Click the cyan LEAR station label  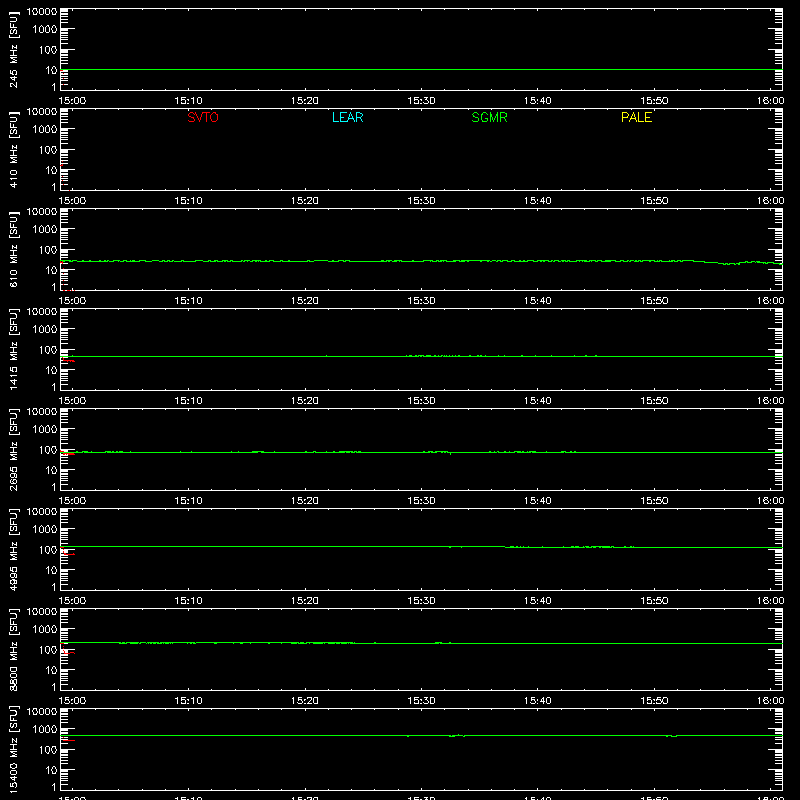(x=347, y=117)
